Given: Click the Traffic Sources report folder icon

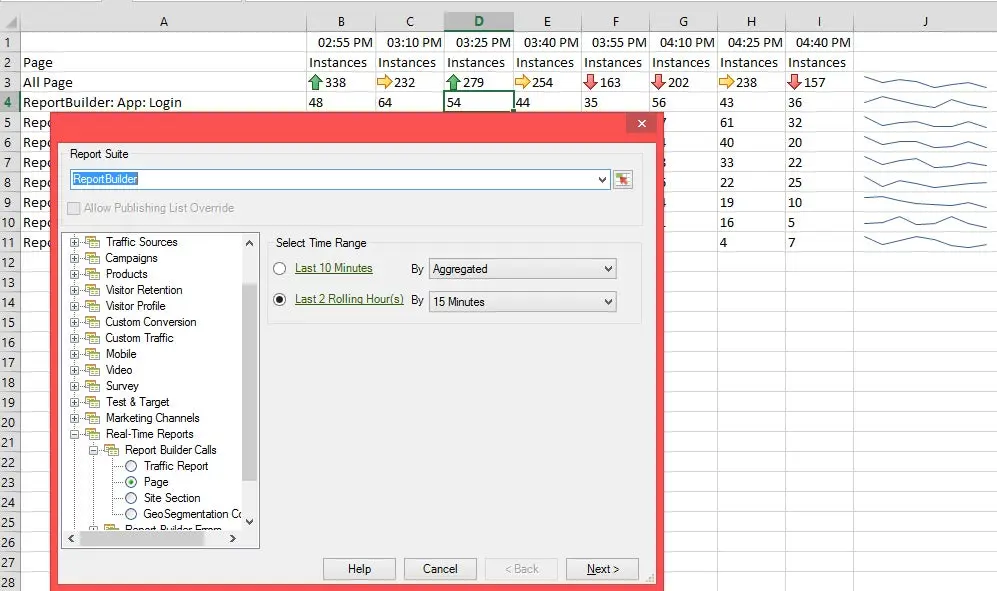Looking at the screenshot, I should tap(92, 242).
